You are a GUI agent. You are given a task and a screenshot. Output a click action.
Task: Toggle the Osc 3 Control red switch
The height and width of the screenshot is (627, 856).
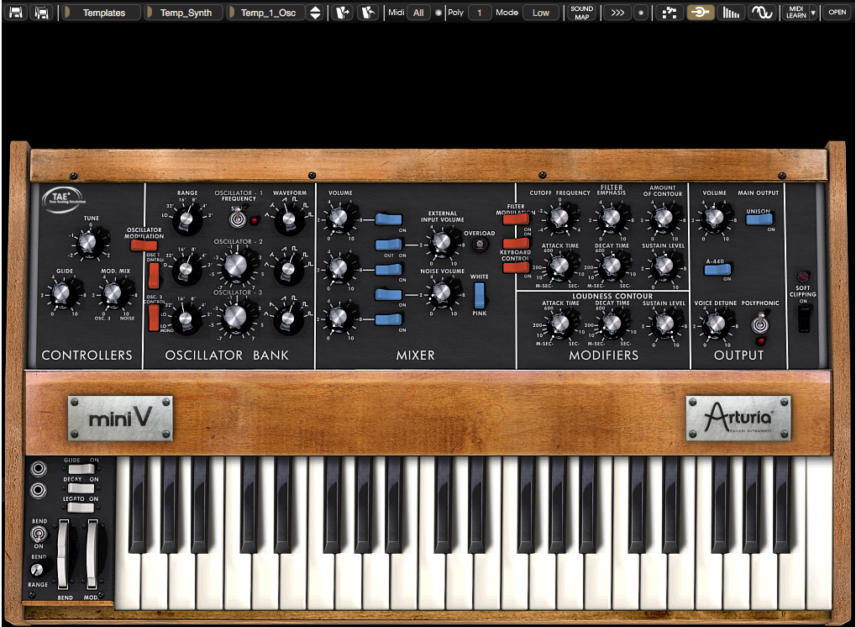(x=154, y=318)
